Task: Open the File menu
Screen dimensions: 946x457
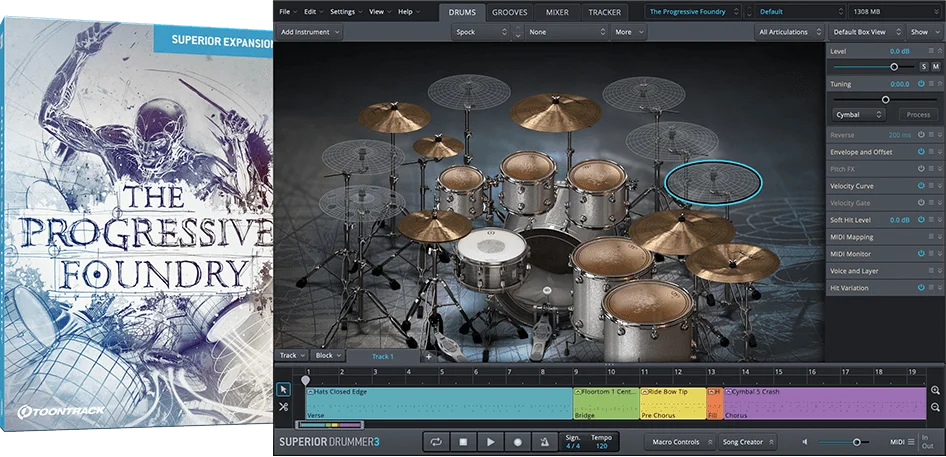Action: point(288,11)
